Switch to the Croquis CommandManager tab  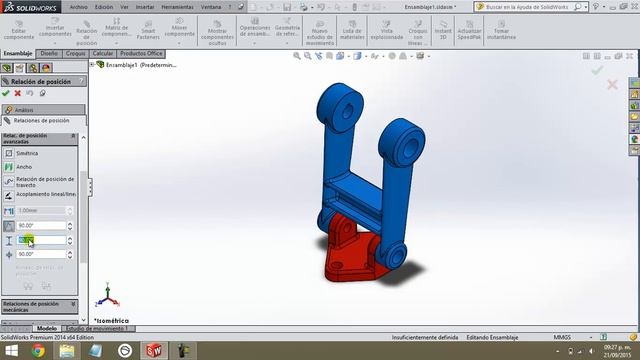[x=76, y=53]
